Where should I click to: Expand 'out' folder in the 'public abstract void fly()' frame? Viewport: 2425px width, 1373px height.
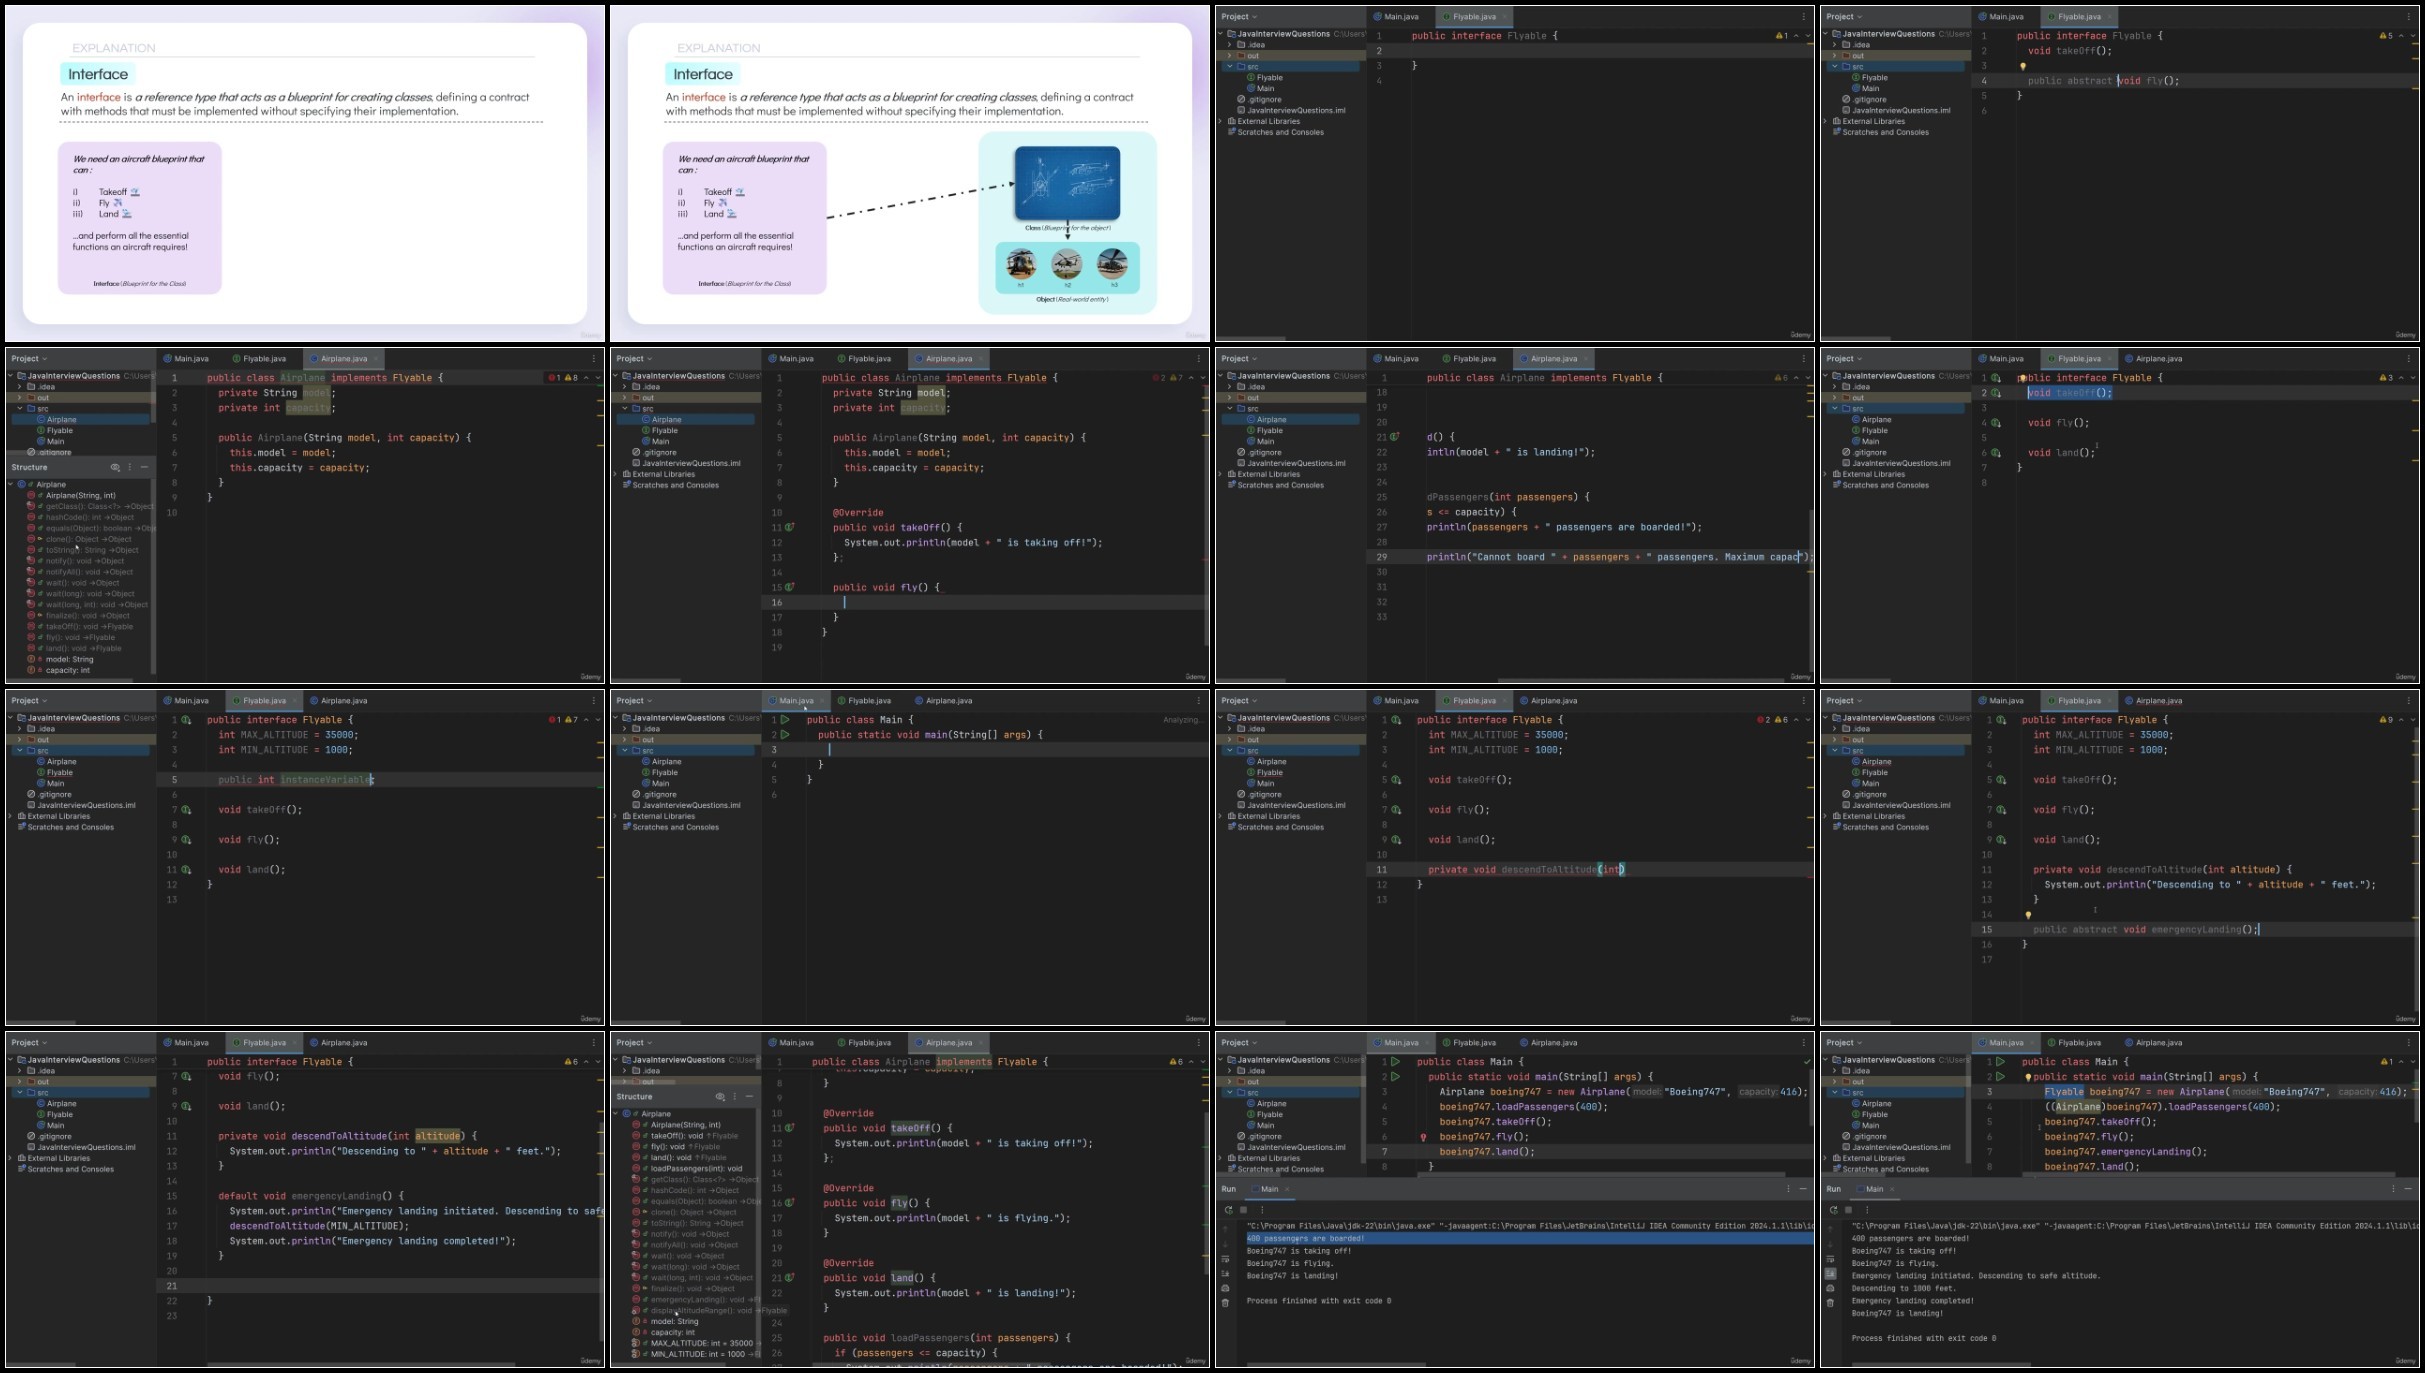tap(1835, 56)
